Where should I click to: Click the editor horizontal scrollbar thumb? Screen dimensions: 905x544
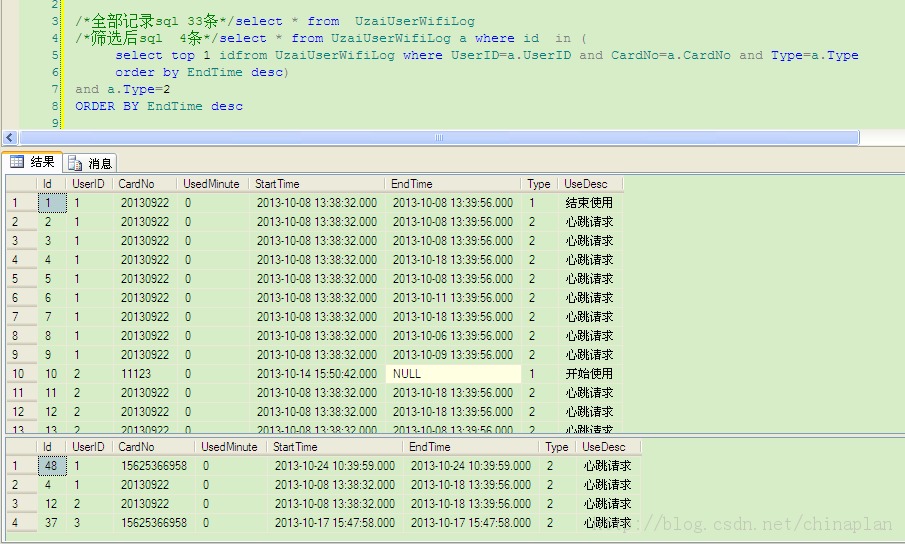(x=439, y=137)
